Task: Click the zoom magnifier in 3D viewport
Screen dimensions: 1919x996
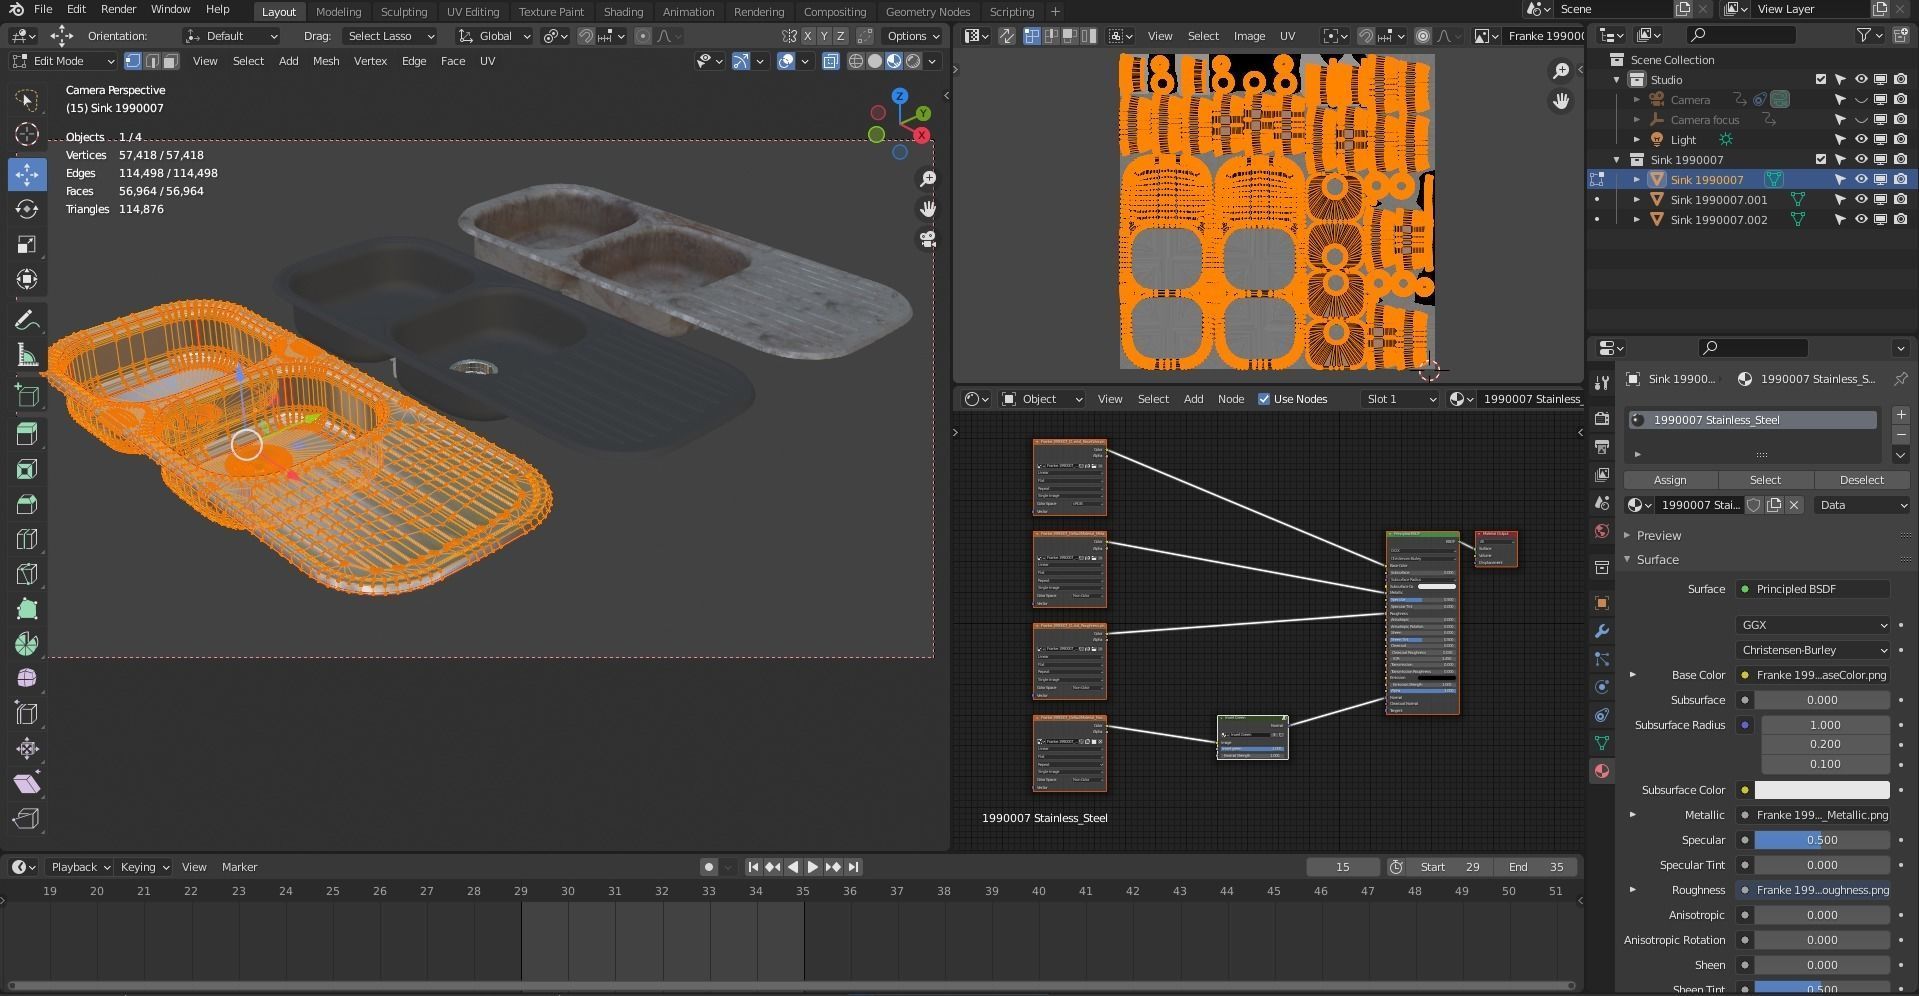Action: (928, 179)
